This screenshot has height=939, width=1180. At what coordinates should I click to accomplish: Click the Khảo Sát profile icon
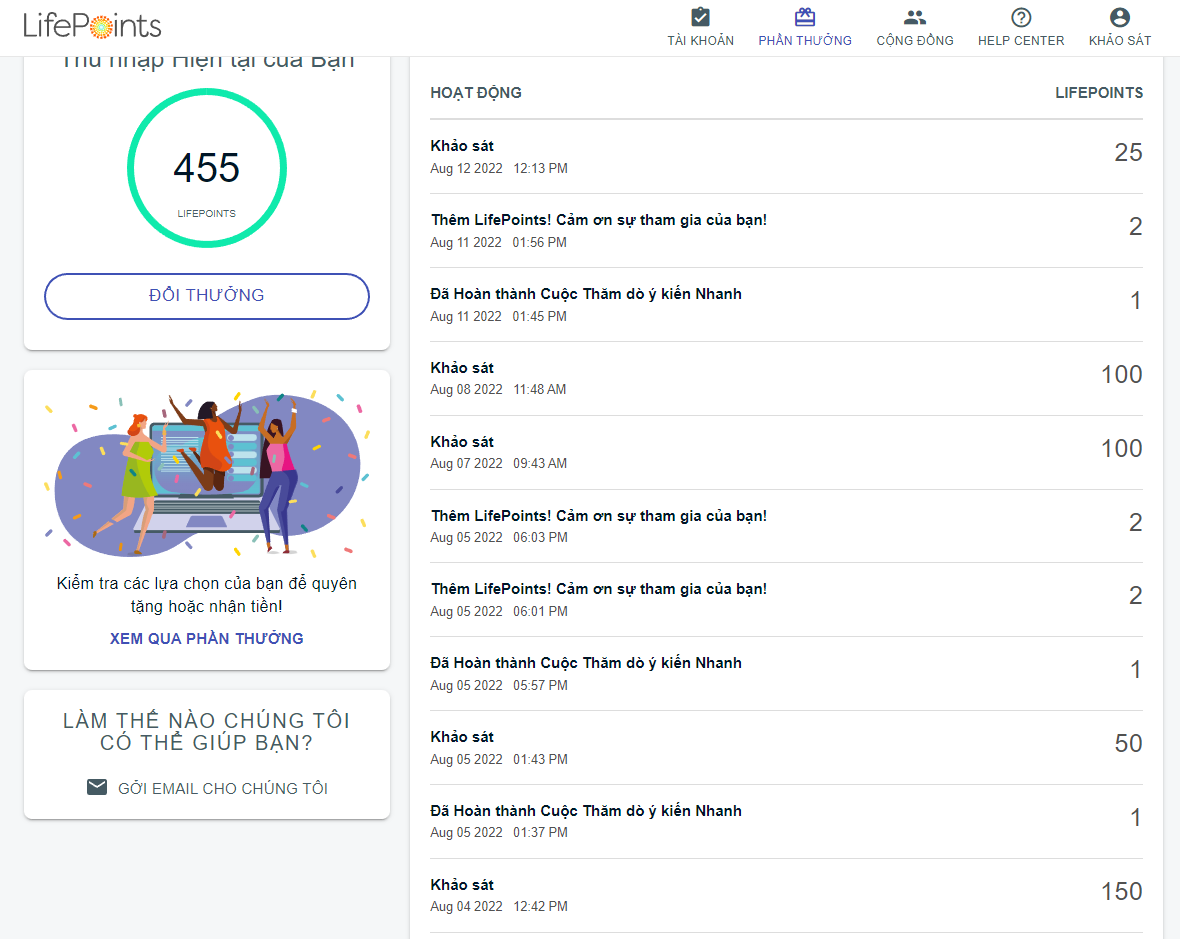1120,17
